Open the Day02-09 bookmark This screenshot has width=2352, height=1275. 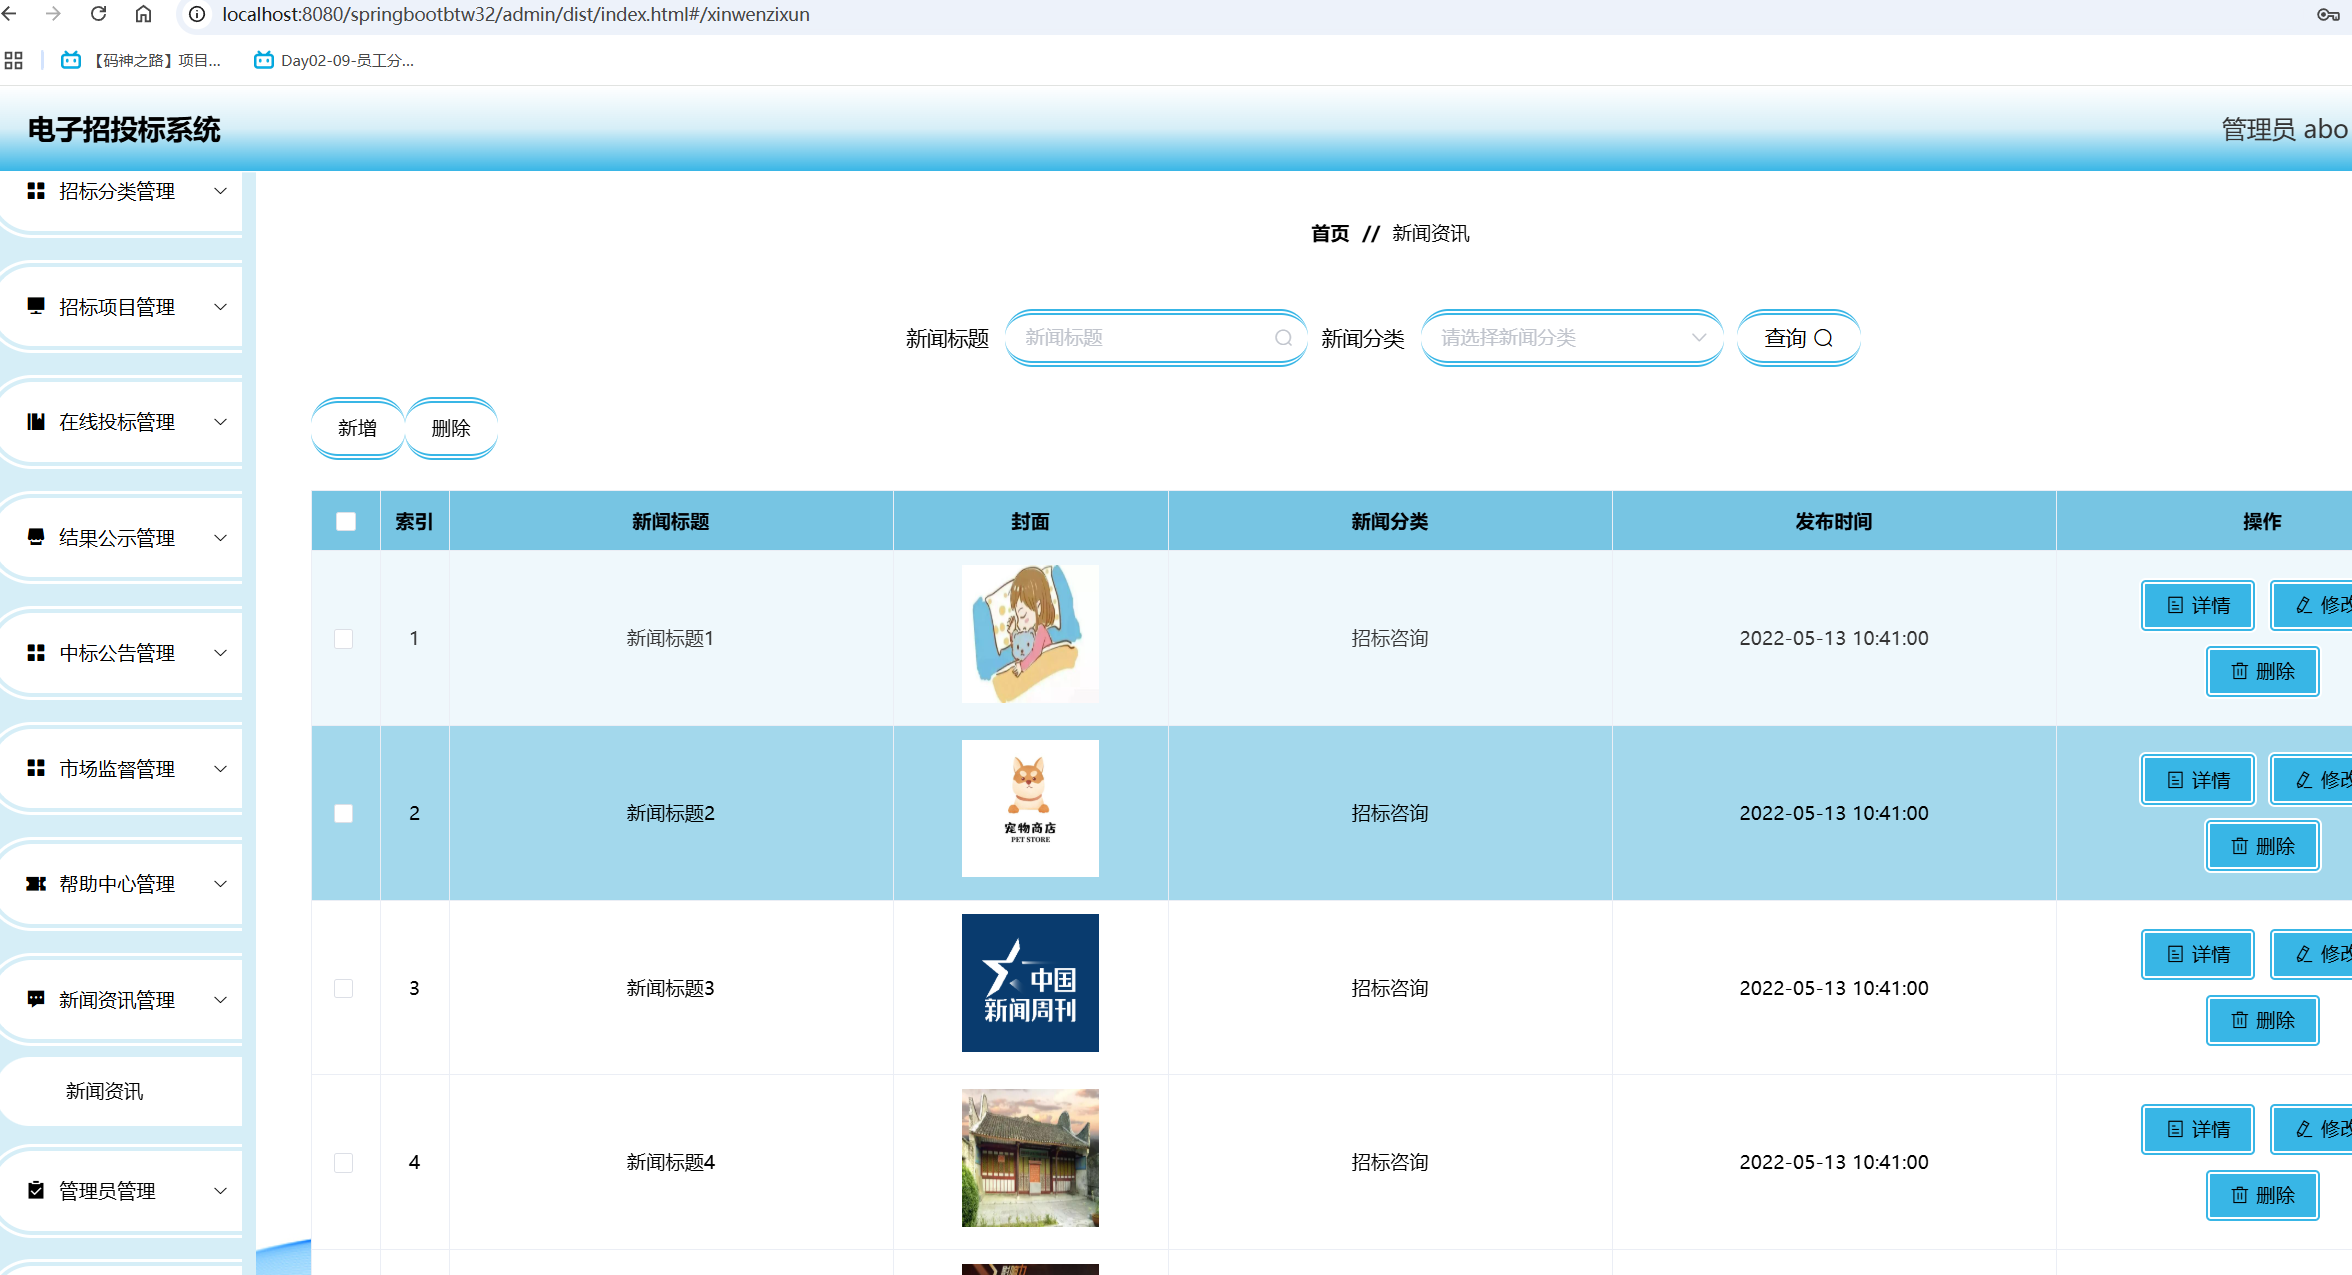coord(333,60)
